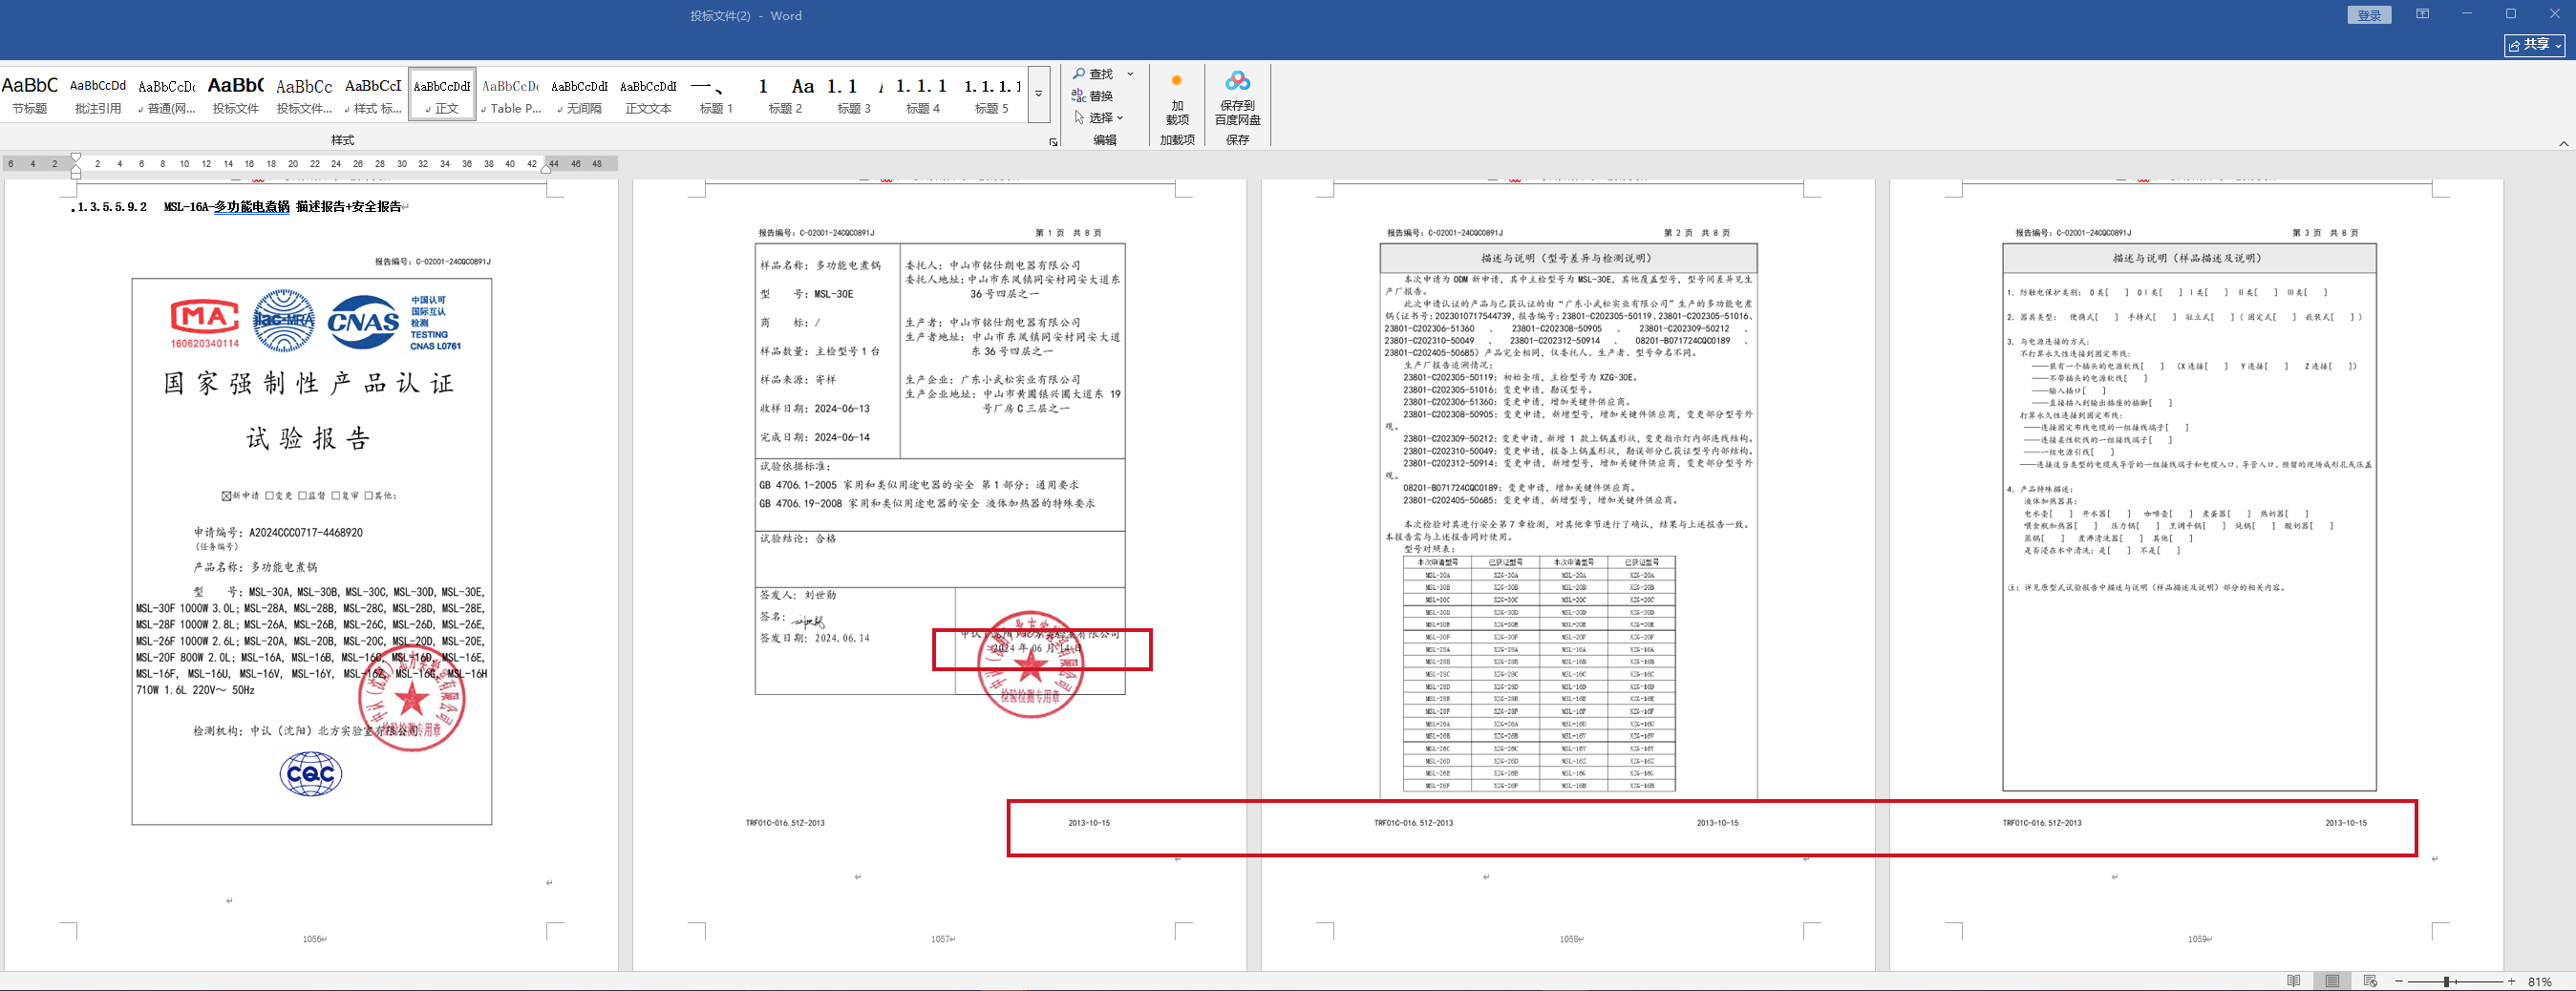Screen dimensions: 2576x991
Task: Click the page number 1058 footer
Action: (x=1570, y=940)
